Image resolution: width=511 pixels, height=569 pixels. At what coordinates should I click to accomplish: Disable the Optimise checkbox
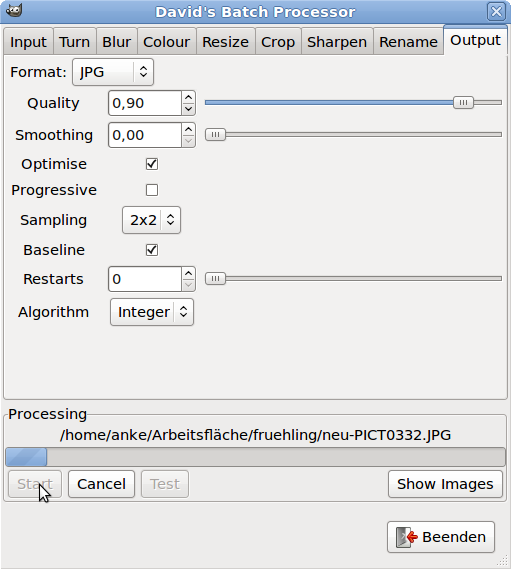coord(152,164)
